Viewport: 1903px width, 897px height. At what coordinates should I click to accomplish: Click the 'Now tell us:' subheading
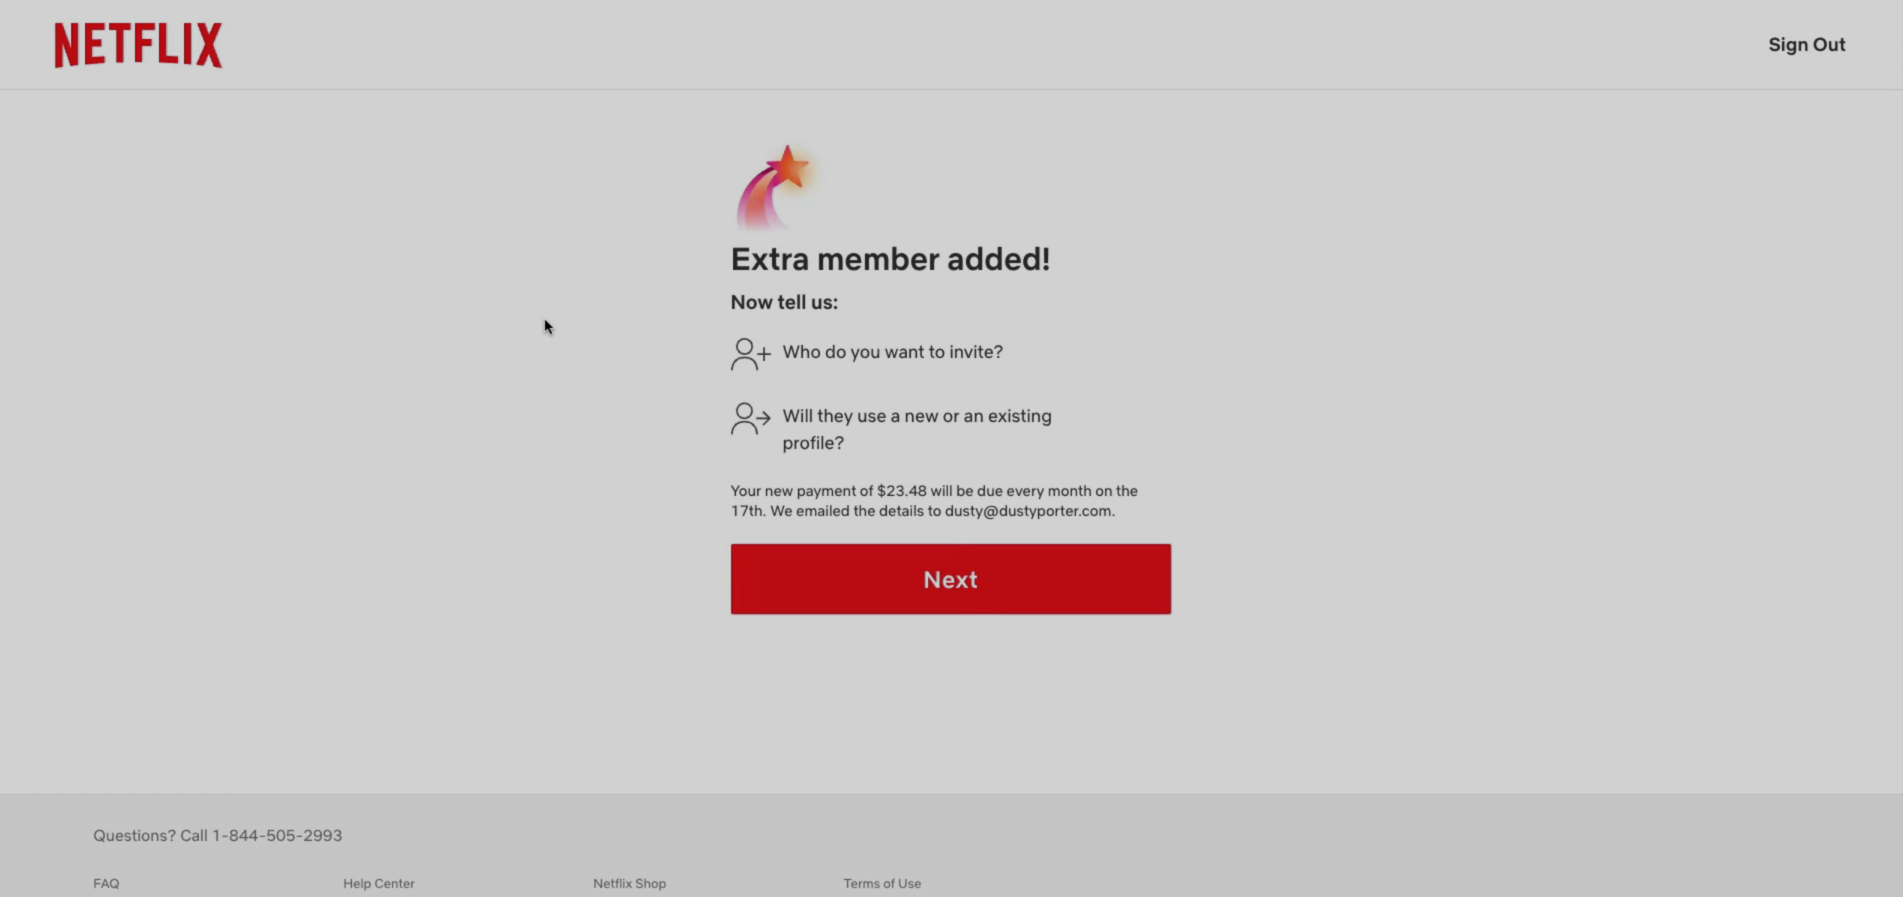[x=784, y=302]
